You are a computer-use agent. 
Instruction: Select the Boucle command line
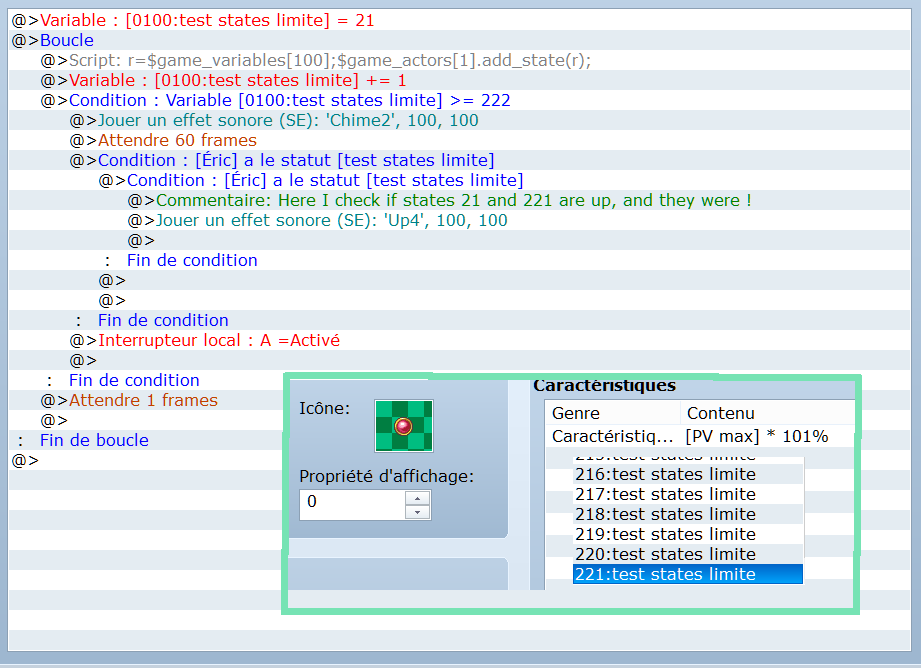(66, 40)
